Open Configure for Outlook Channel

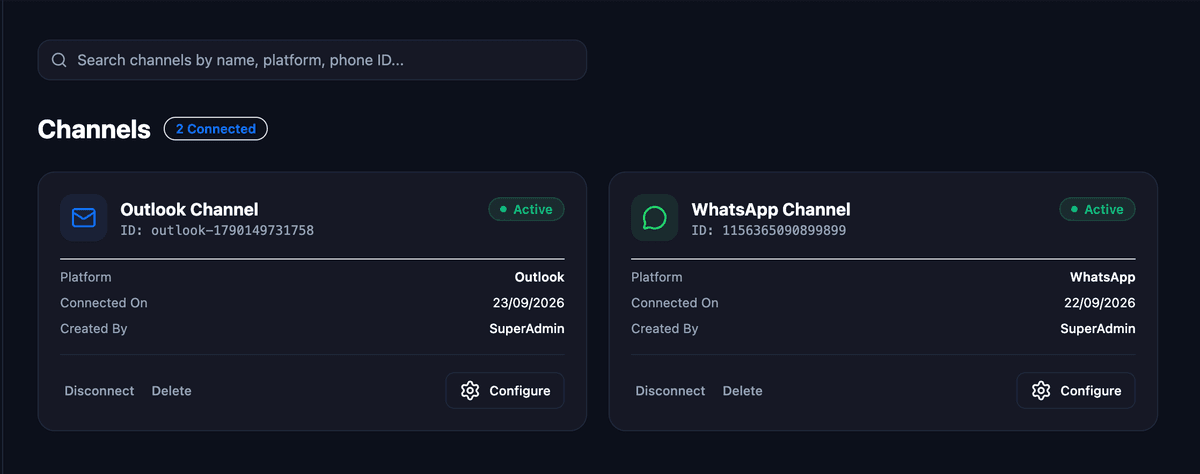point(505,391)
